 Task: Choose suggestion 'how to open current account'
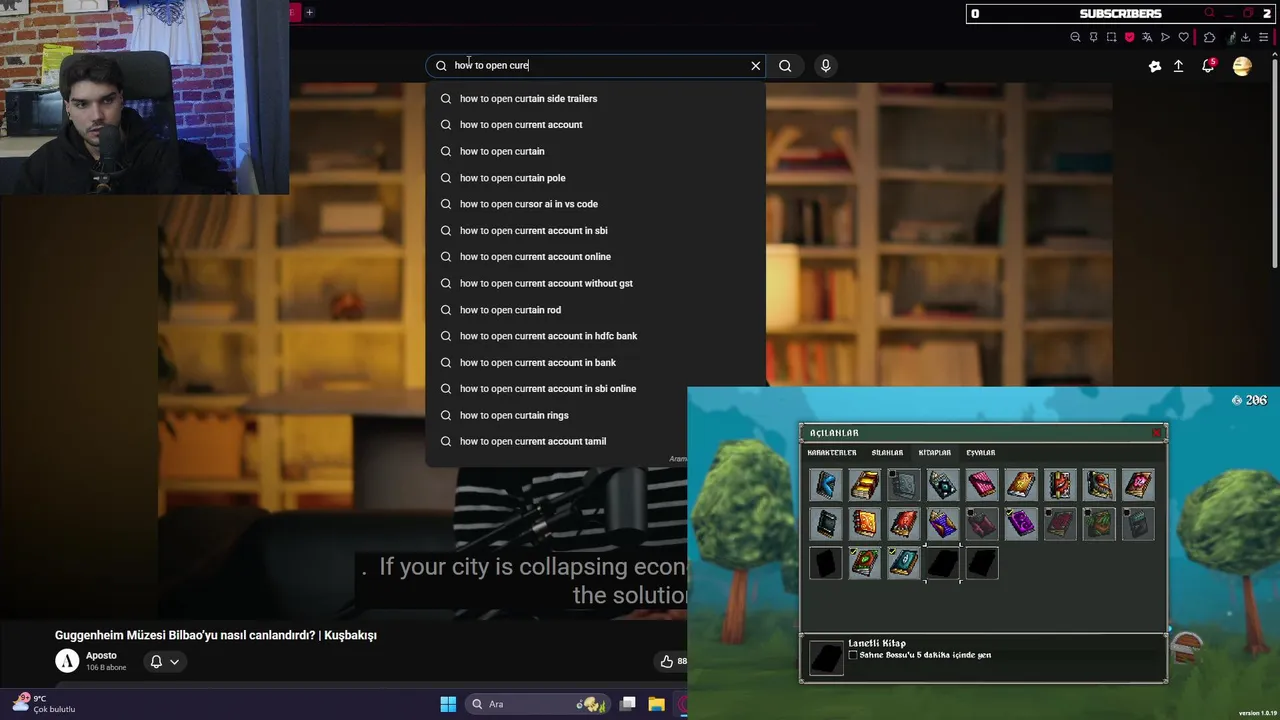click(x=595, y=125)
